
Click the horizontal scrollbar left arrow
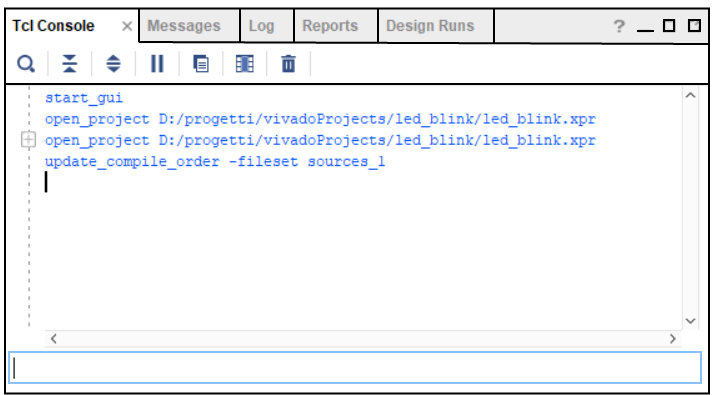pos(54,339)
